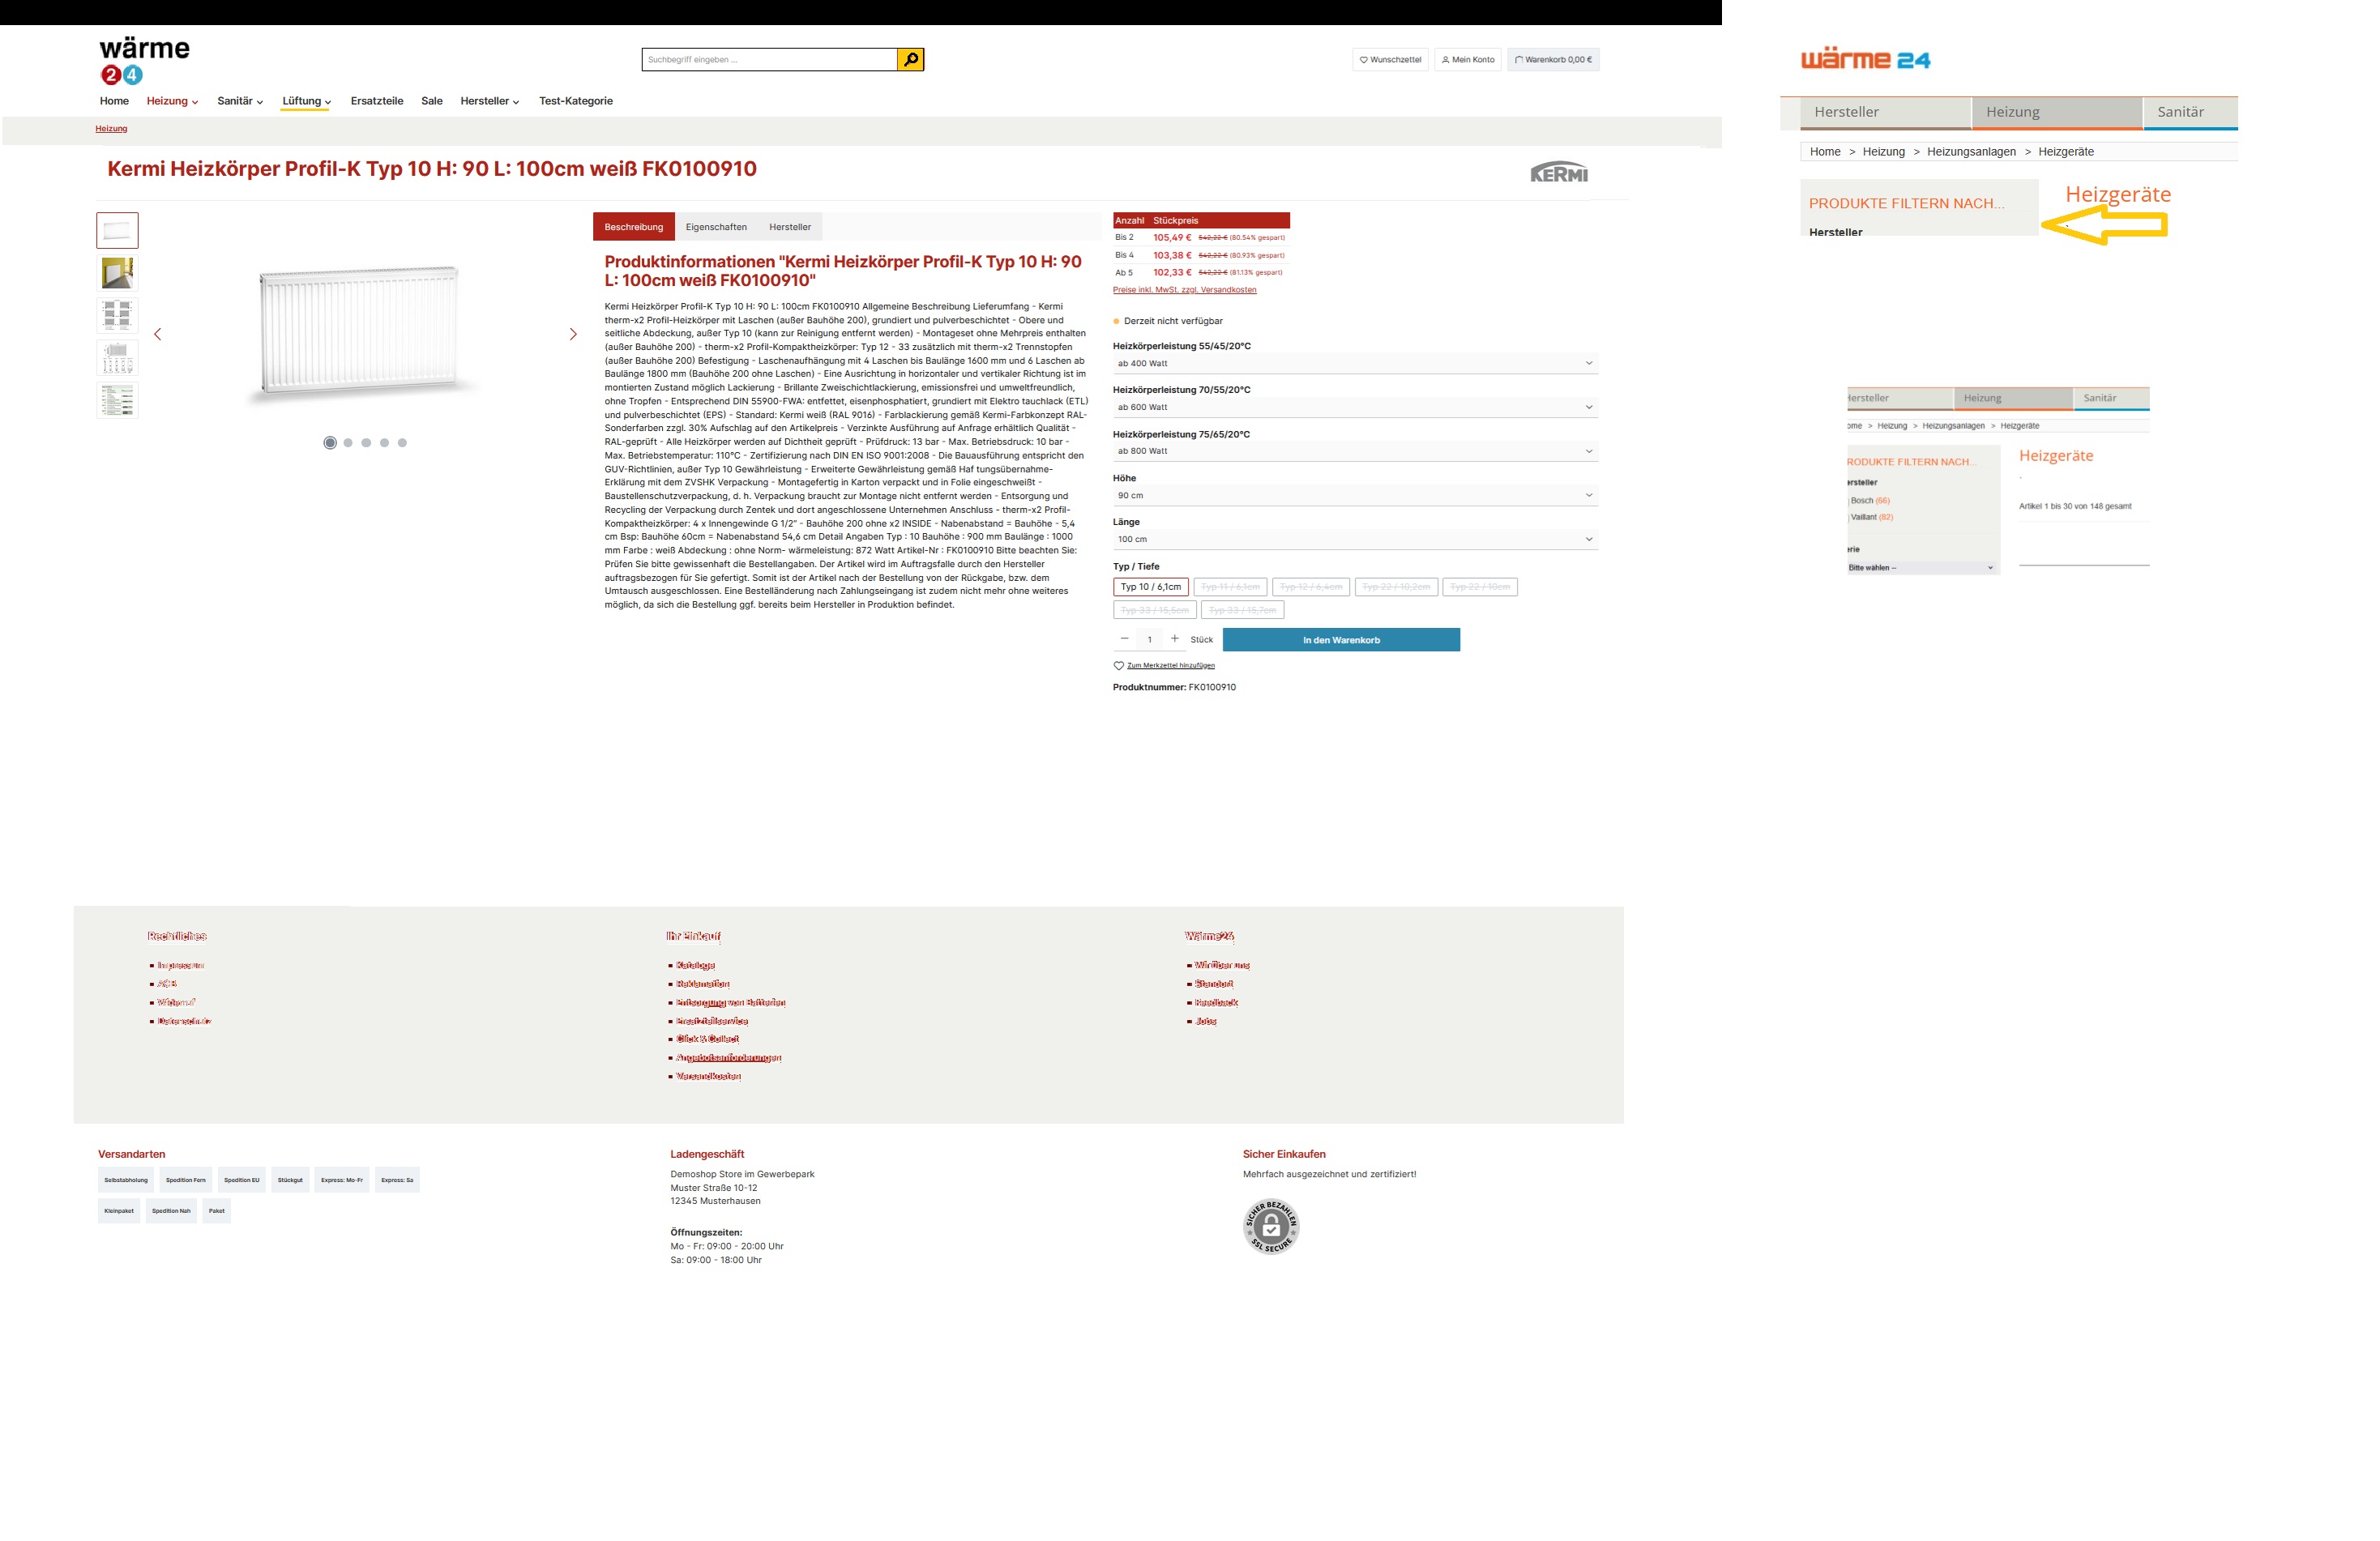
Task: Open the Länge 100 cm dropdown
Action: 1355,539
